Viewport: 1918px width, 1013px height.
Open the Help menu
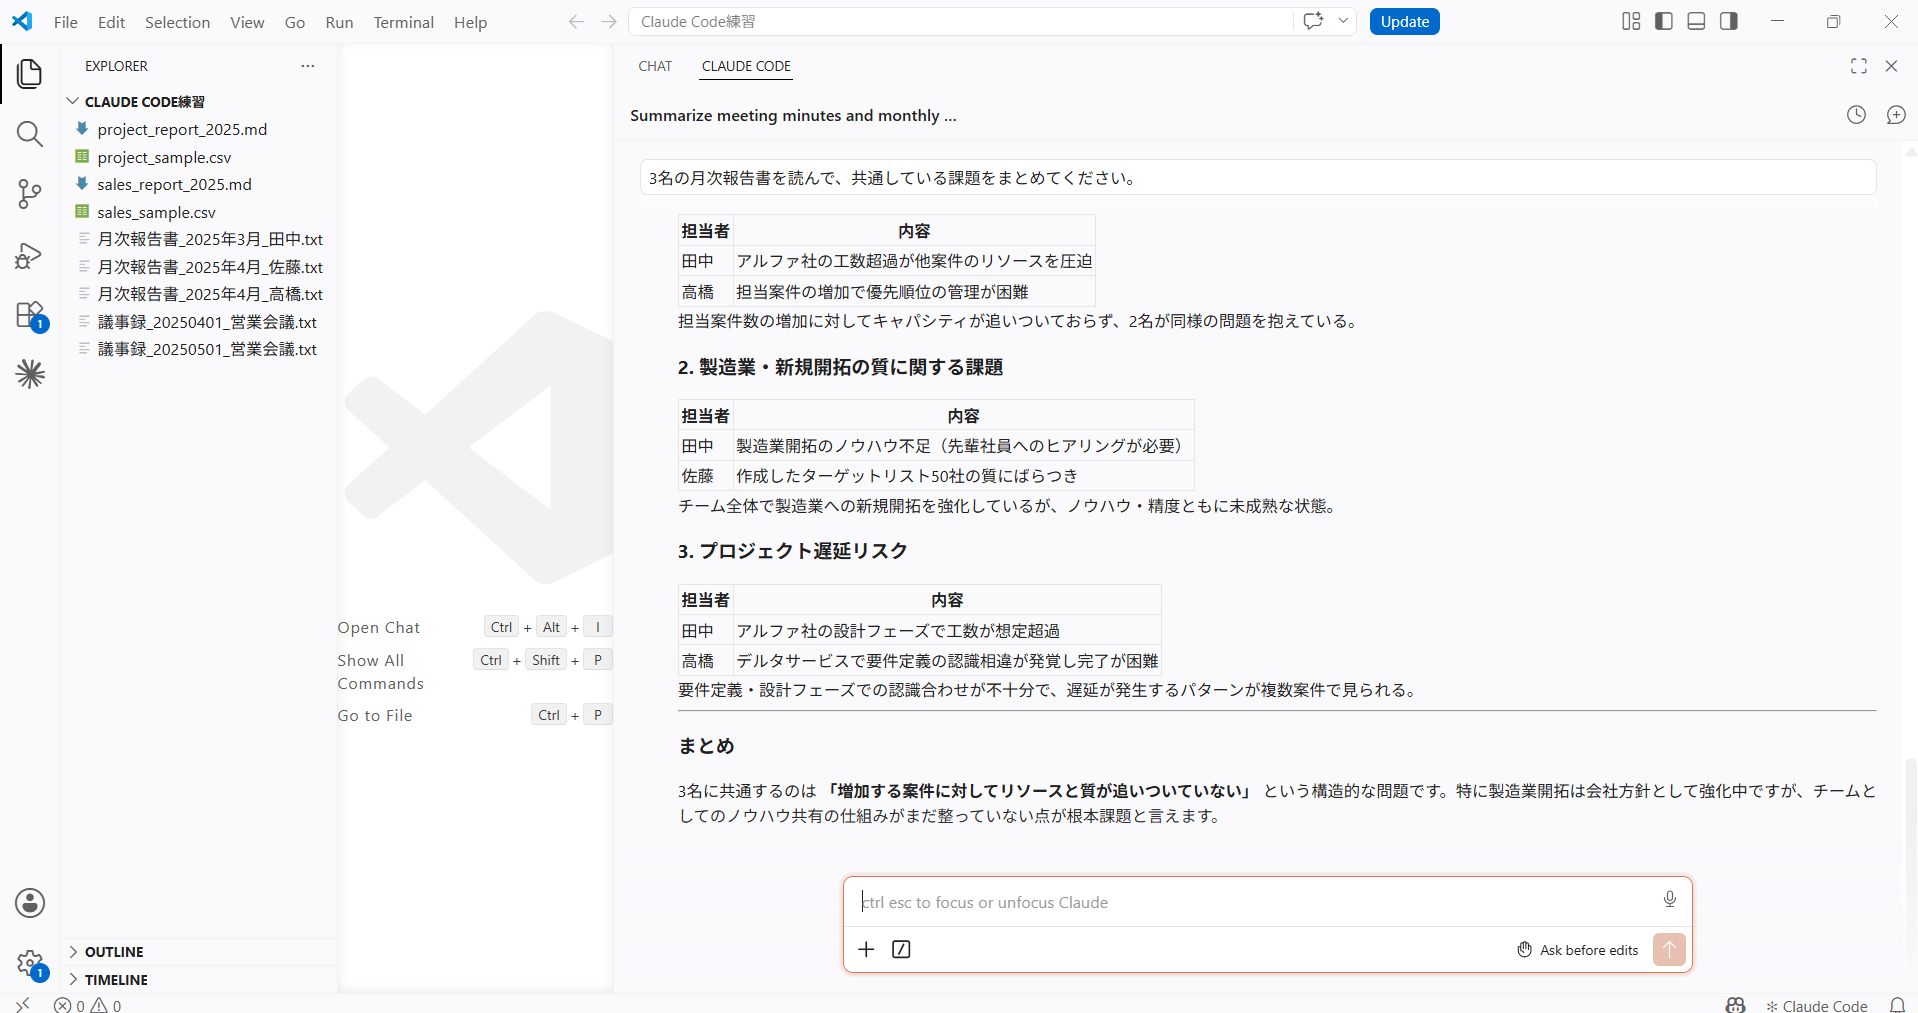[470, 22]
